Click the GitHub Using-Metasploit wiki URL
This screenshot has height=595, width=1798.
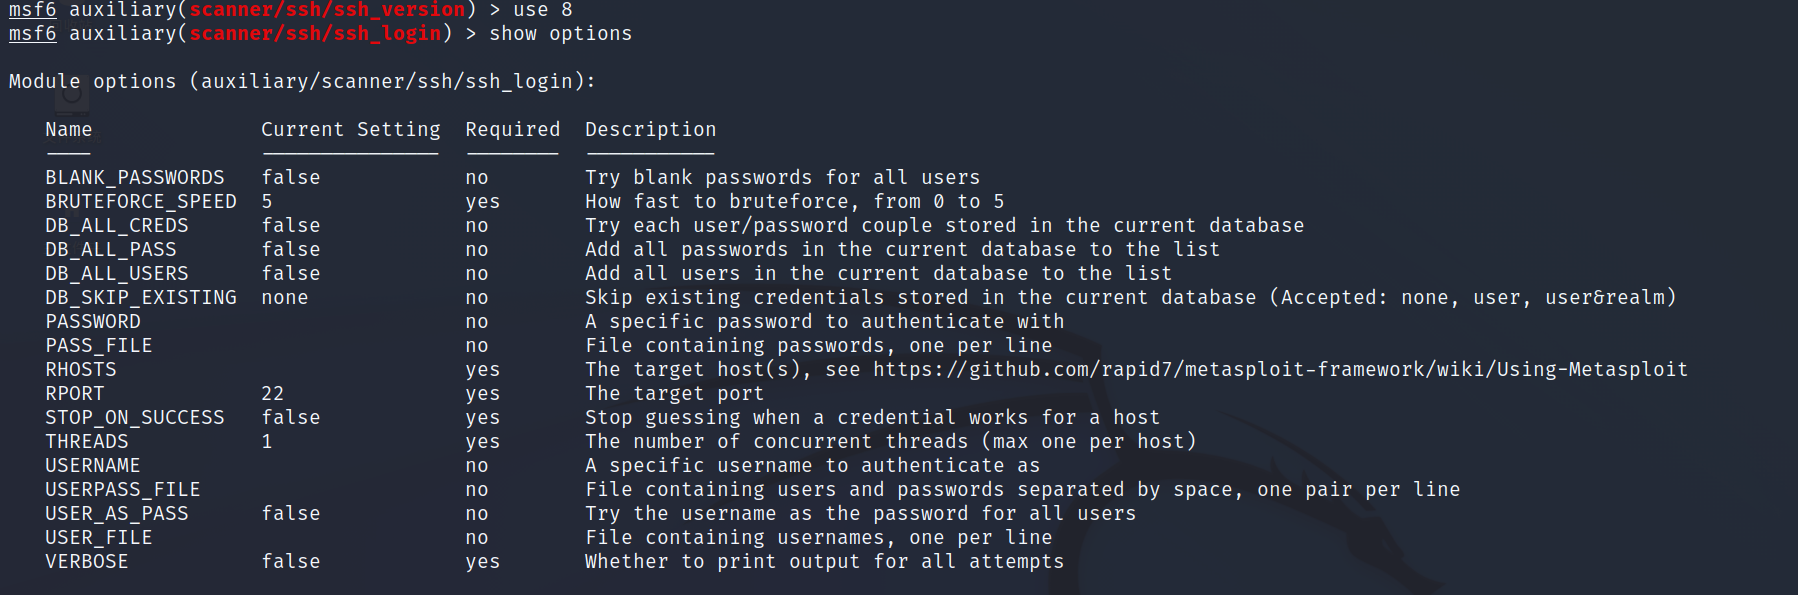click(1280, 370)
